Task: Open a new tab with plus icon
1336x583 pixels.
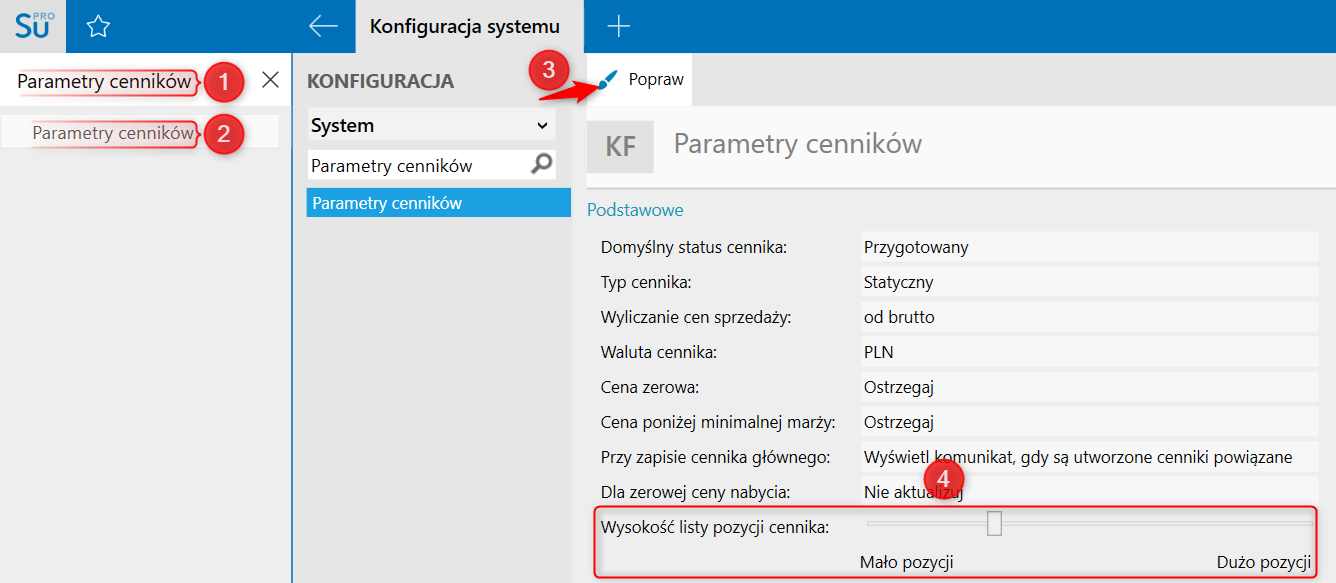Action: (x=619, y=27)
